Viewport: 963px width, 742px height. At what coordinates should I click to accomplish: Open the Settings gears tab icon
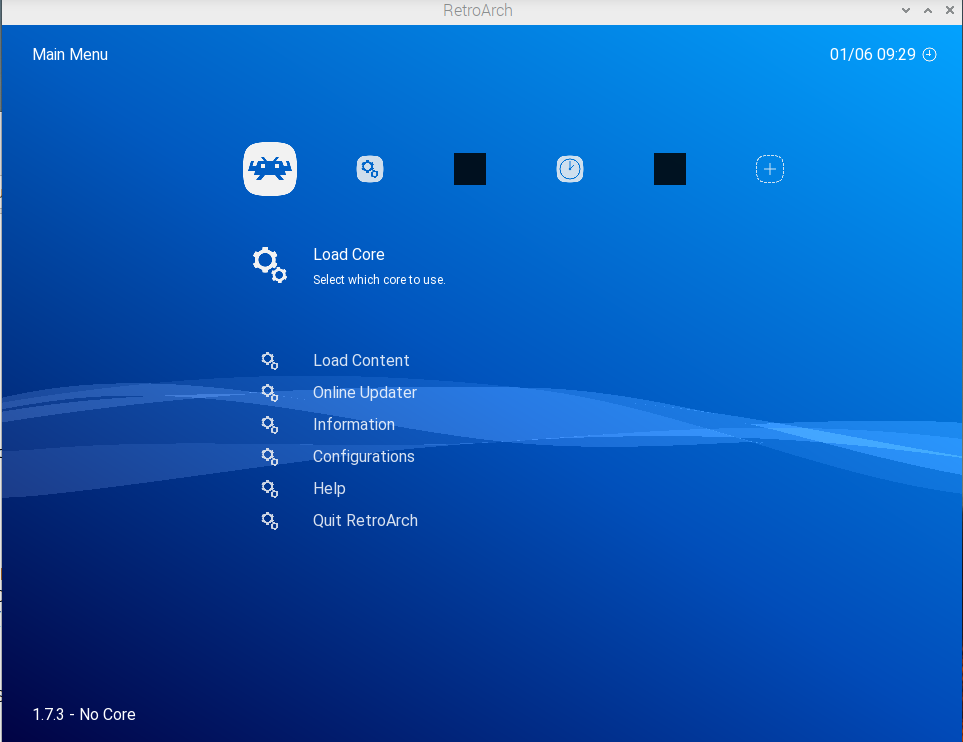coord(370,170)
